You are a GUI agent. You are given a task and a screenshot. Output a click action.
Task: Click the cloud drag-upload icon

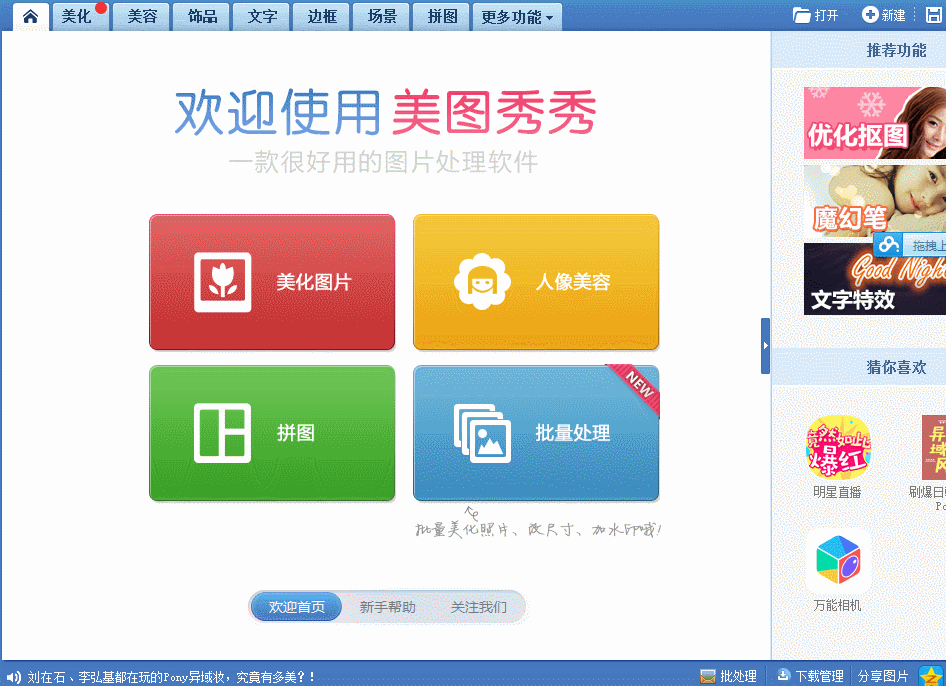coord(888,244)
